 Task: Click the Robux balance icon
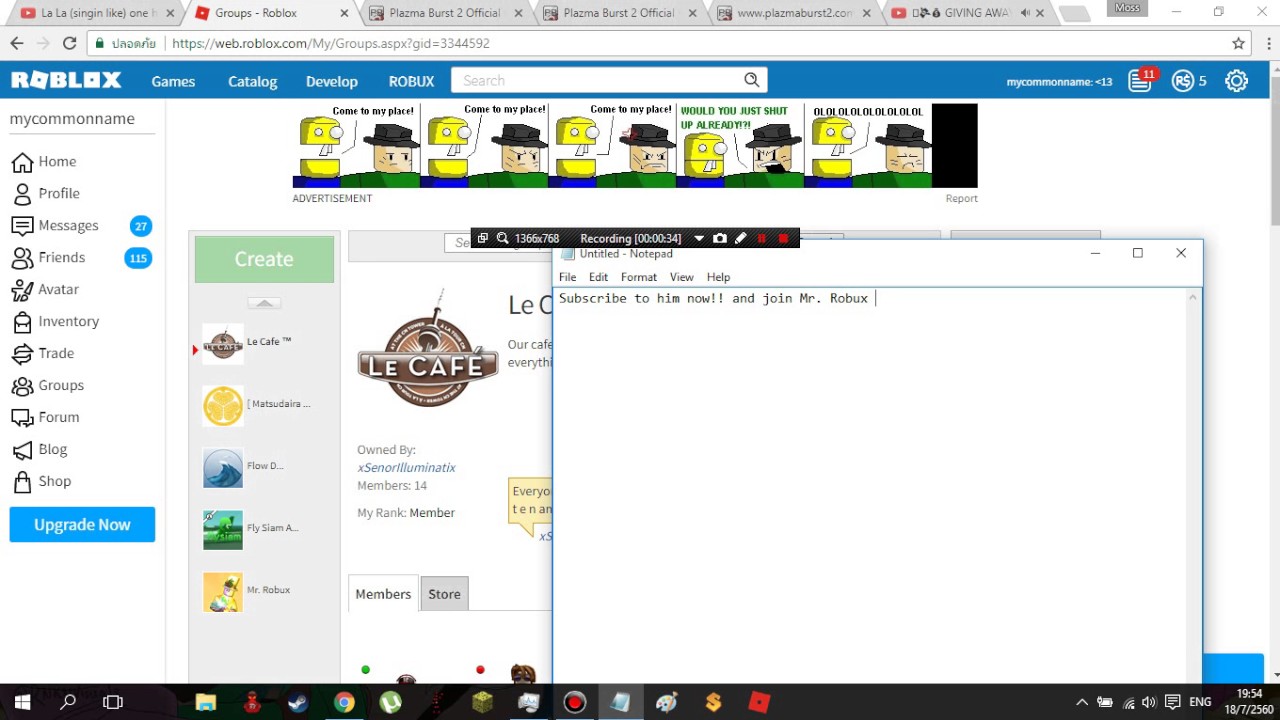pos(1183,81)
